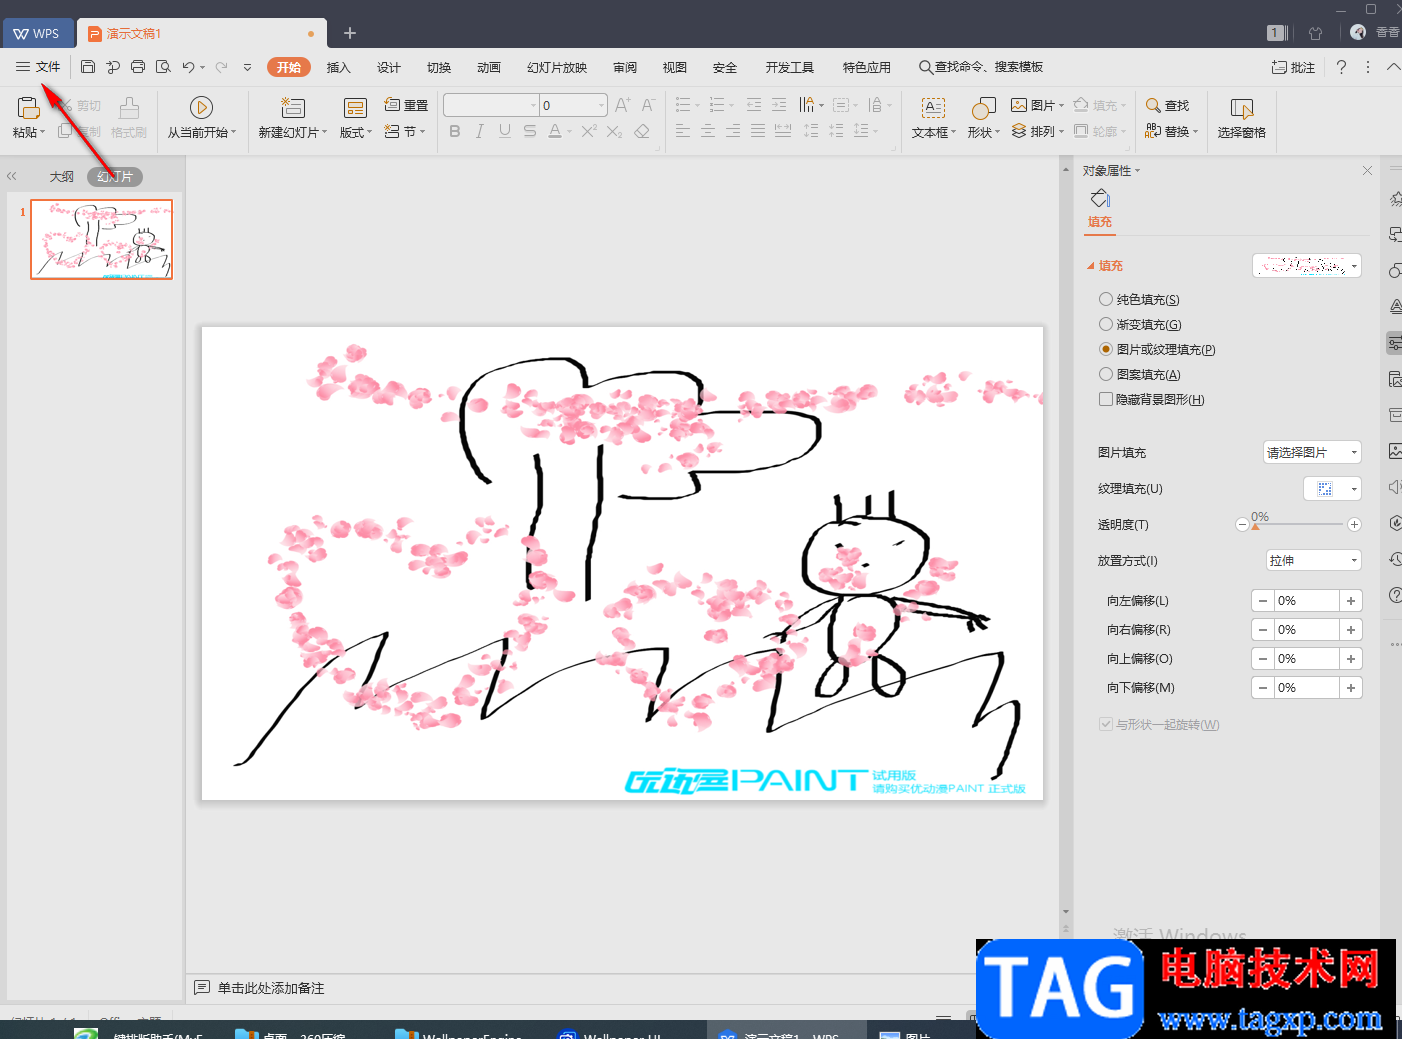
Task: Collapse the slide panel with double chevron
Action: 12,176
